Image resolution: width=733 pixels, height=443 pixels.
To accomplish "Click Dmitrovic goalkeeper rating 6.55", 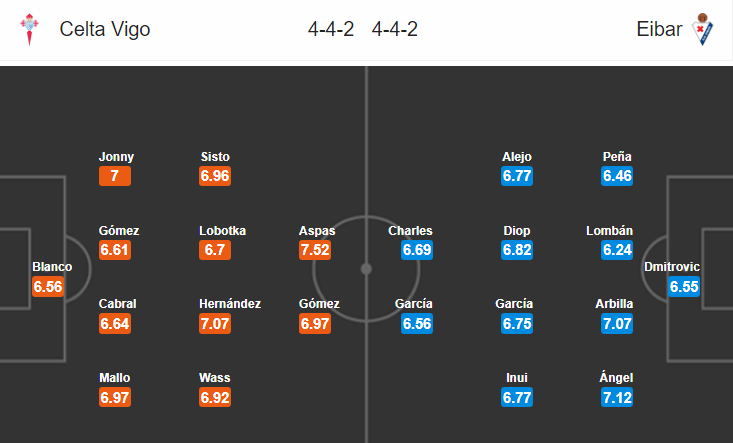I will pyautogui.click(x=684, y=286).
